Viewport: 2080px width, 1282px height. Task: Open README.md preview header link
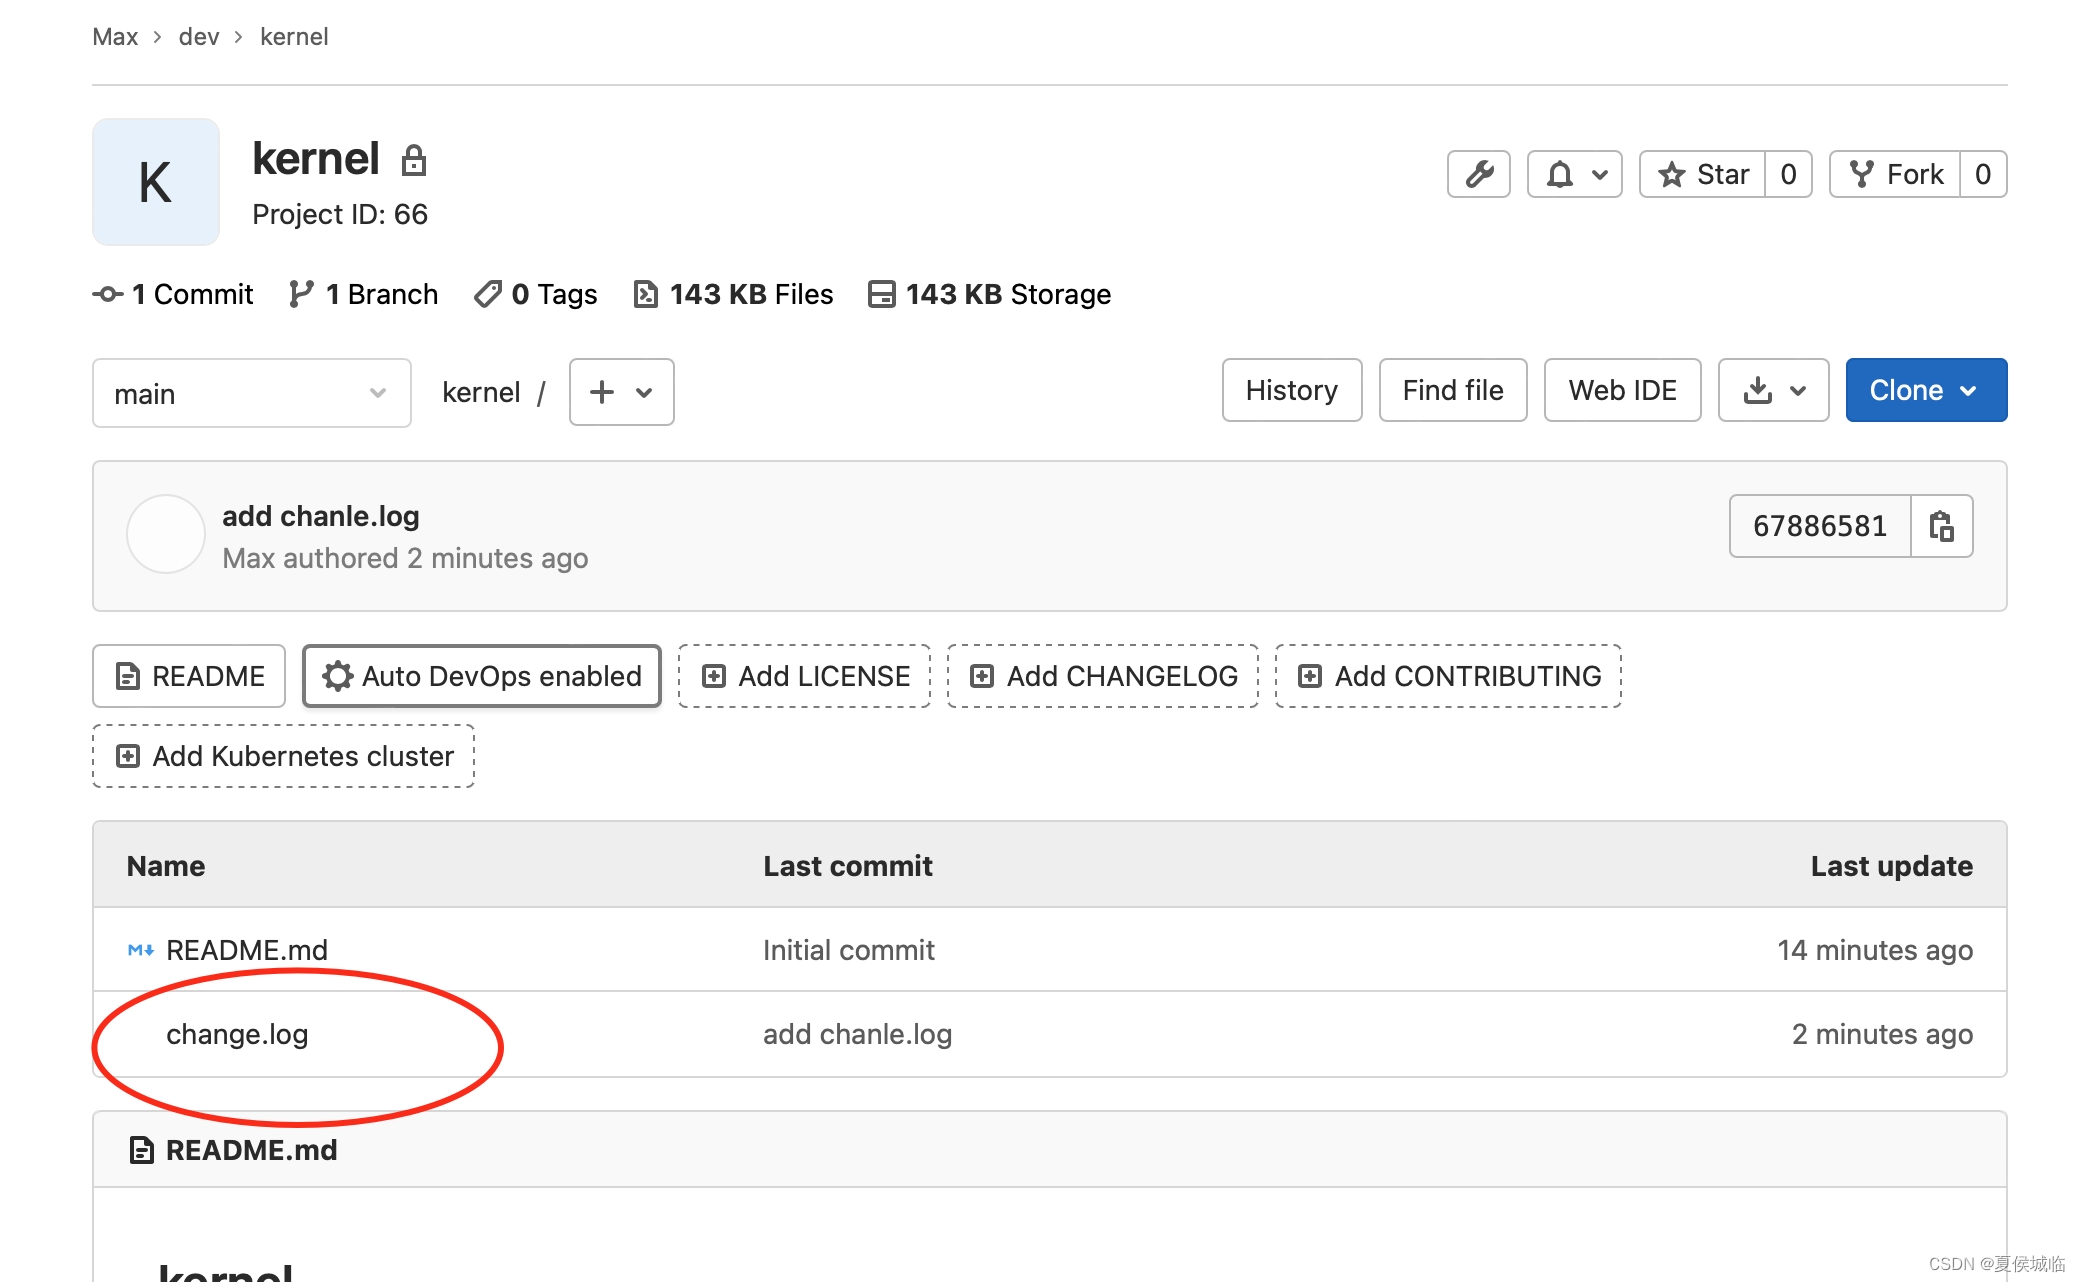coord(252,1150)
